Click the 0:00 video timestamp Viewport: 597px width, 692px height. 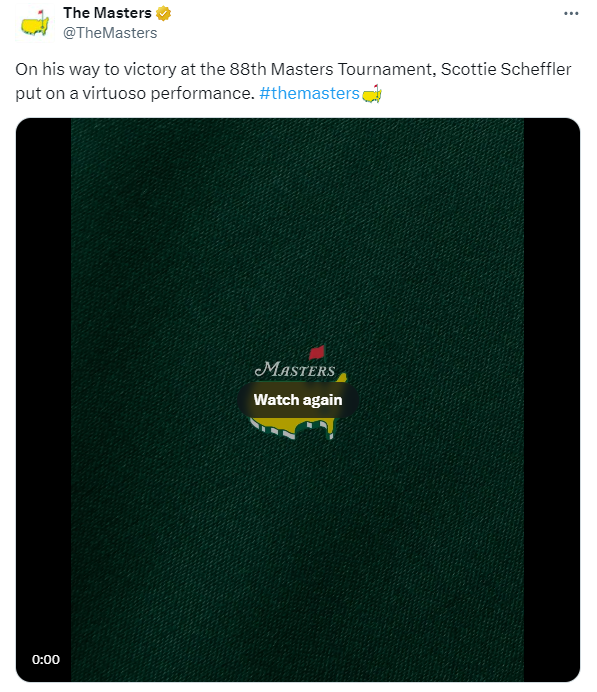coord(46,659)
